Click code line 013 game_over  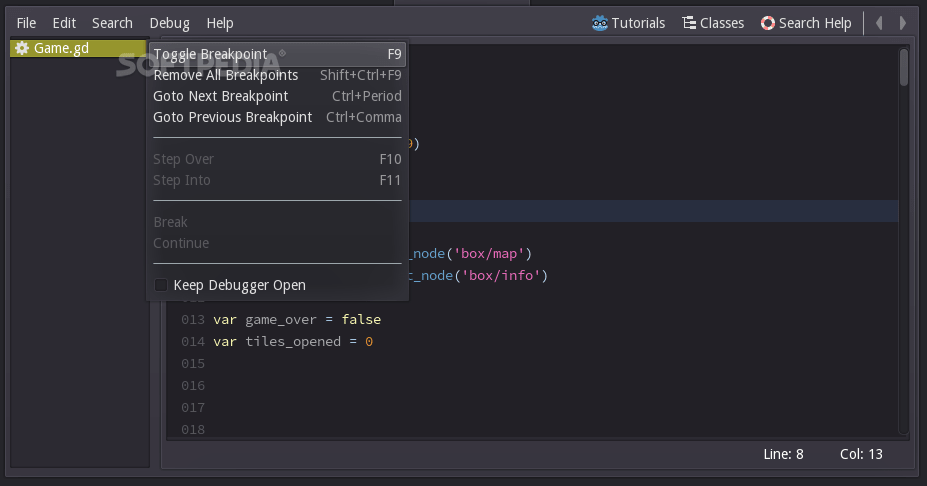[x=297, y=319]
